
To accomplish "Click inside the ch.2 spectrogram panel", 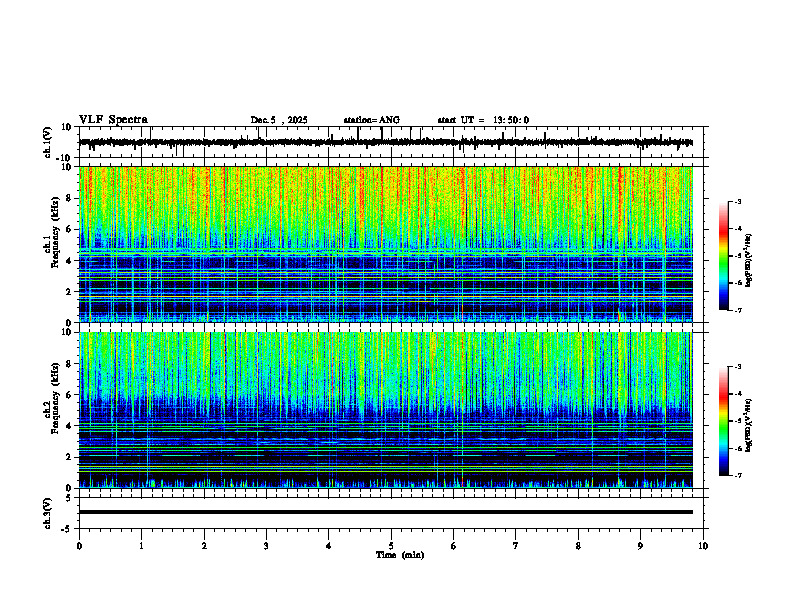I will click(385, 410).
